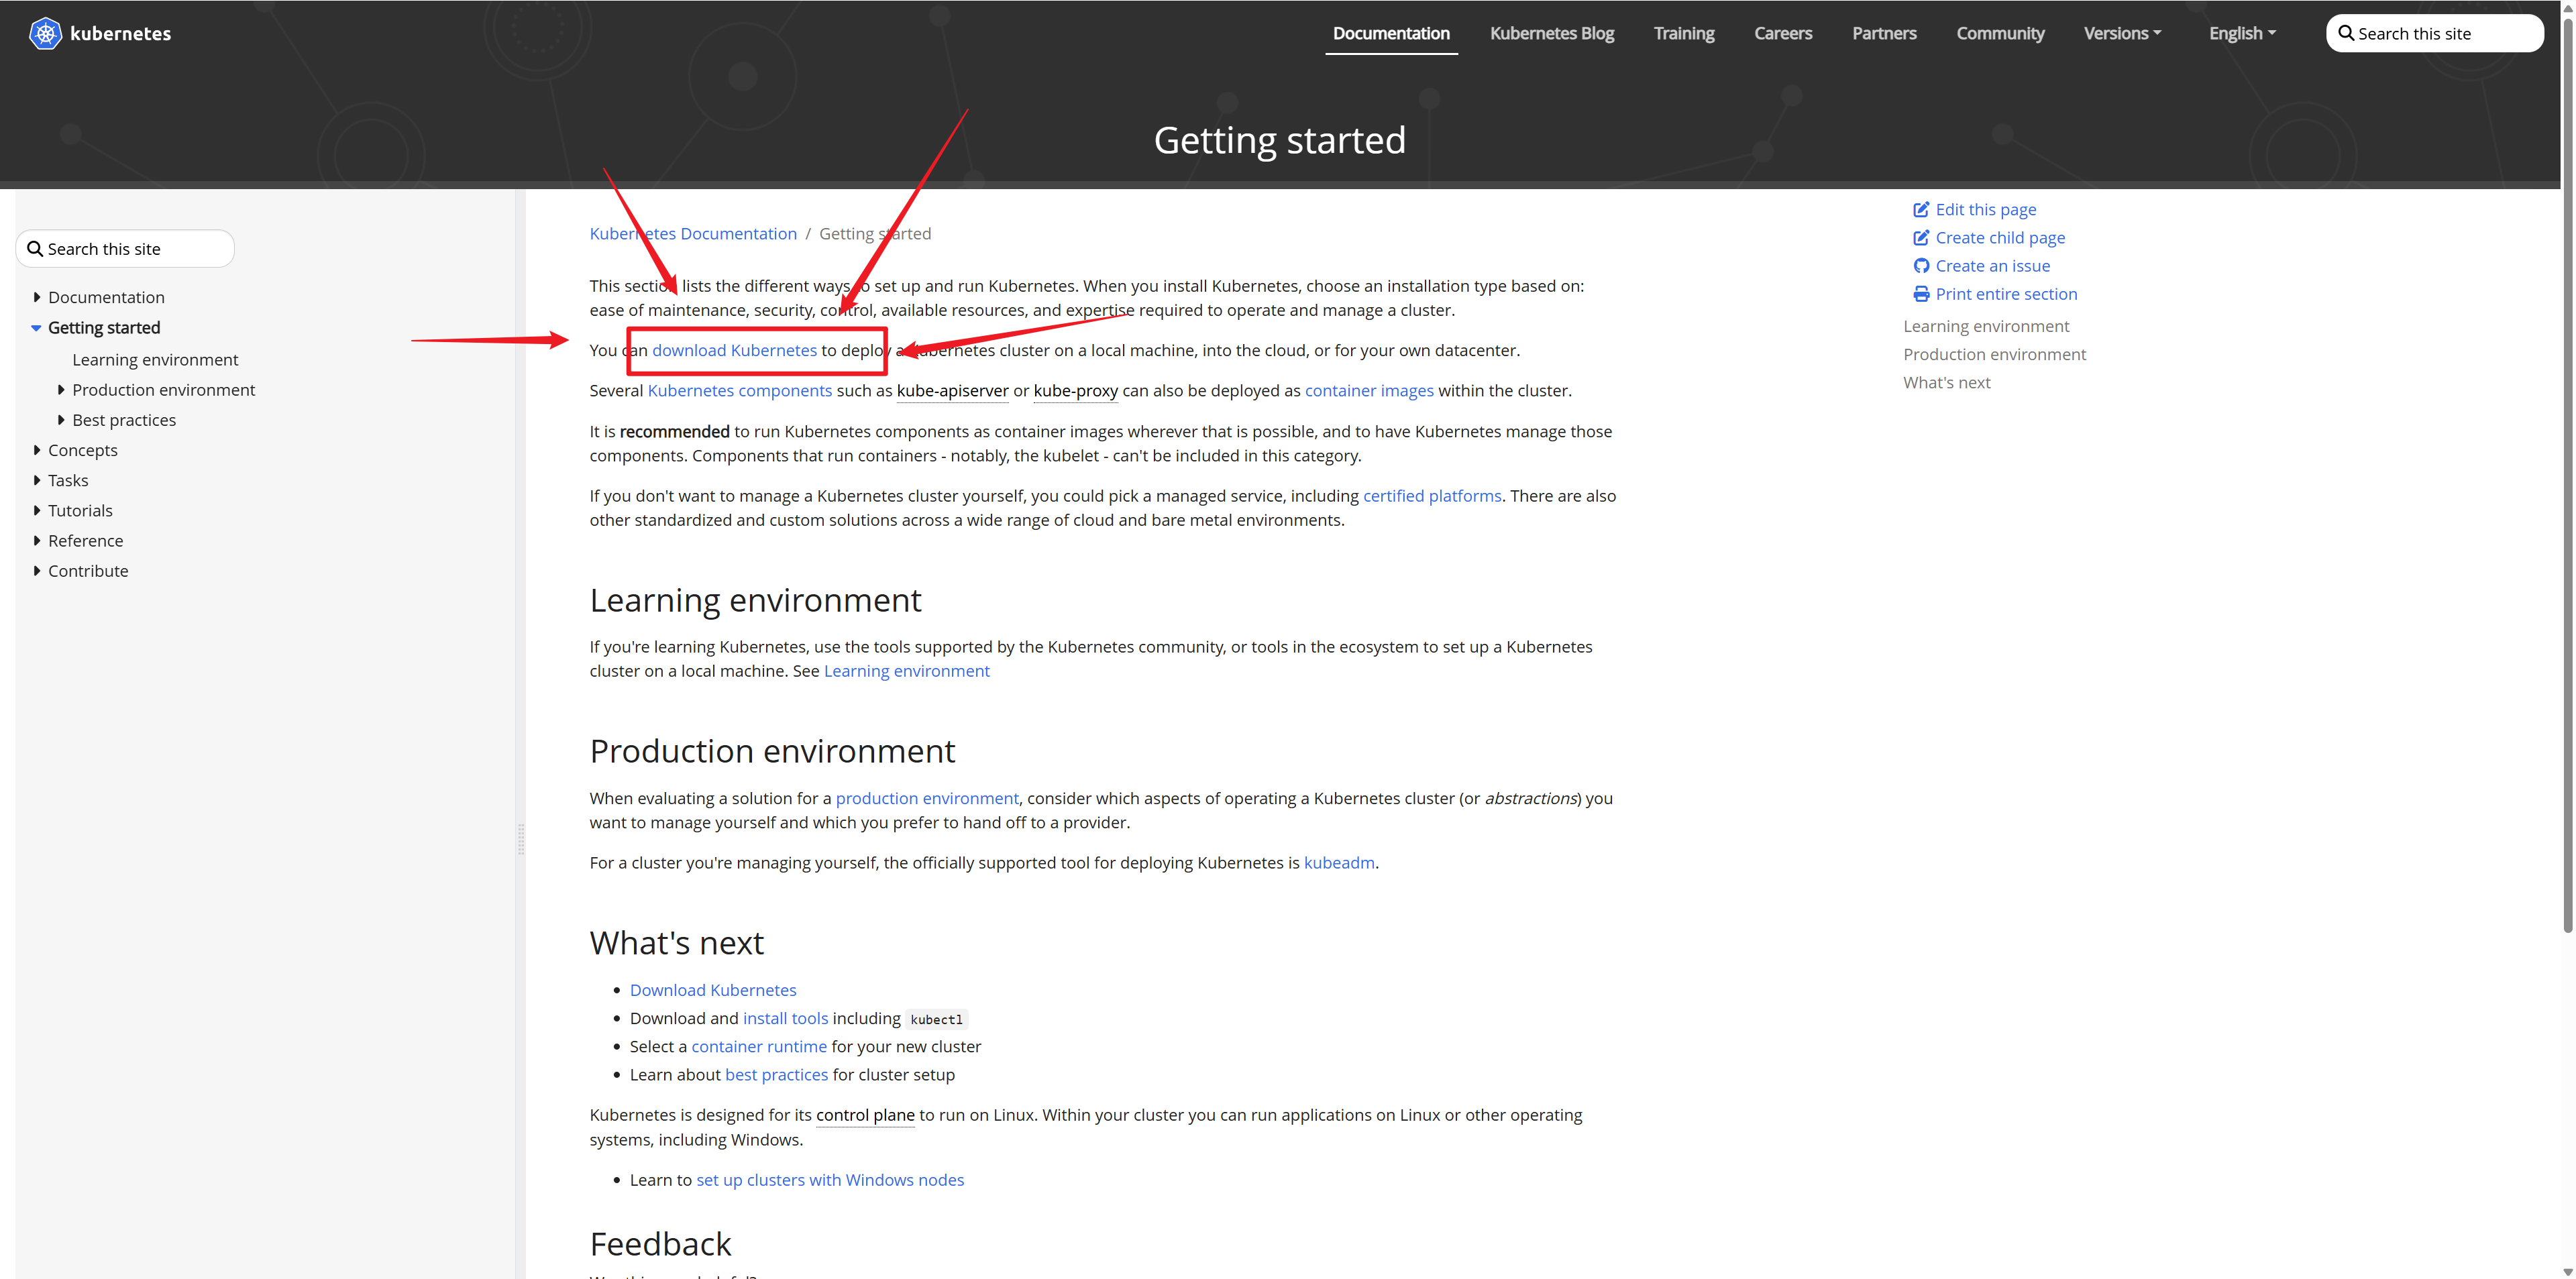
Task: Follow the production environment inline link
Action: pyautogui.click(x=927, y=799)
